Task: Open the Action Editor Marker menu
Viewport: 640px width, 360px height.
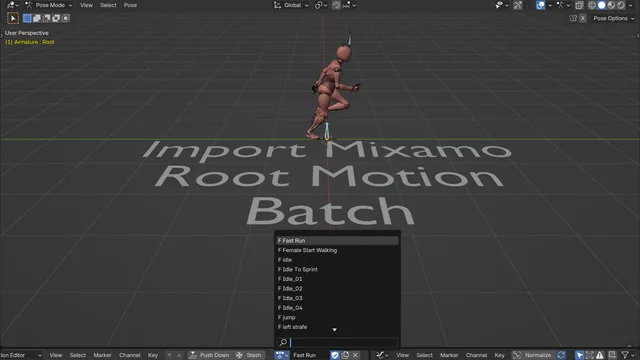Action: [102, 355]
